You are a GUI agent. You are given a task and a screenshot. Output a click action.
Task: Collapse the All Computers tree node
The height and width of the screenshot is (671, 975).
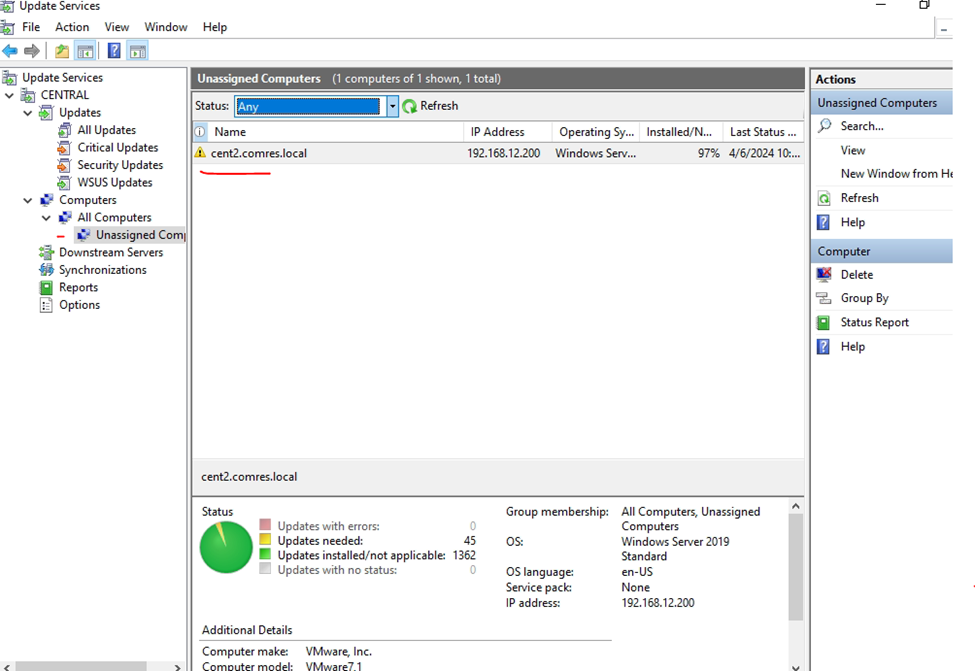pos(46,218)
